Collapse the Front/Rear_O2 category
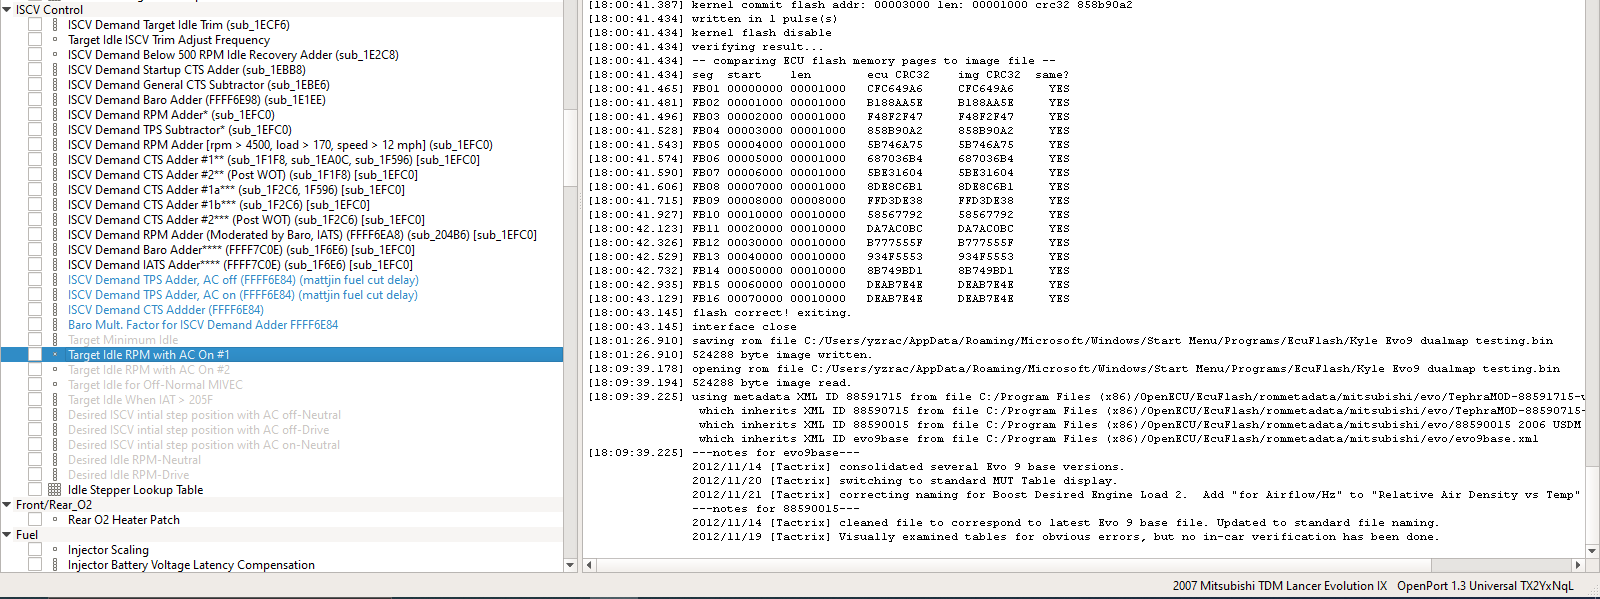 tap(8, 505)
